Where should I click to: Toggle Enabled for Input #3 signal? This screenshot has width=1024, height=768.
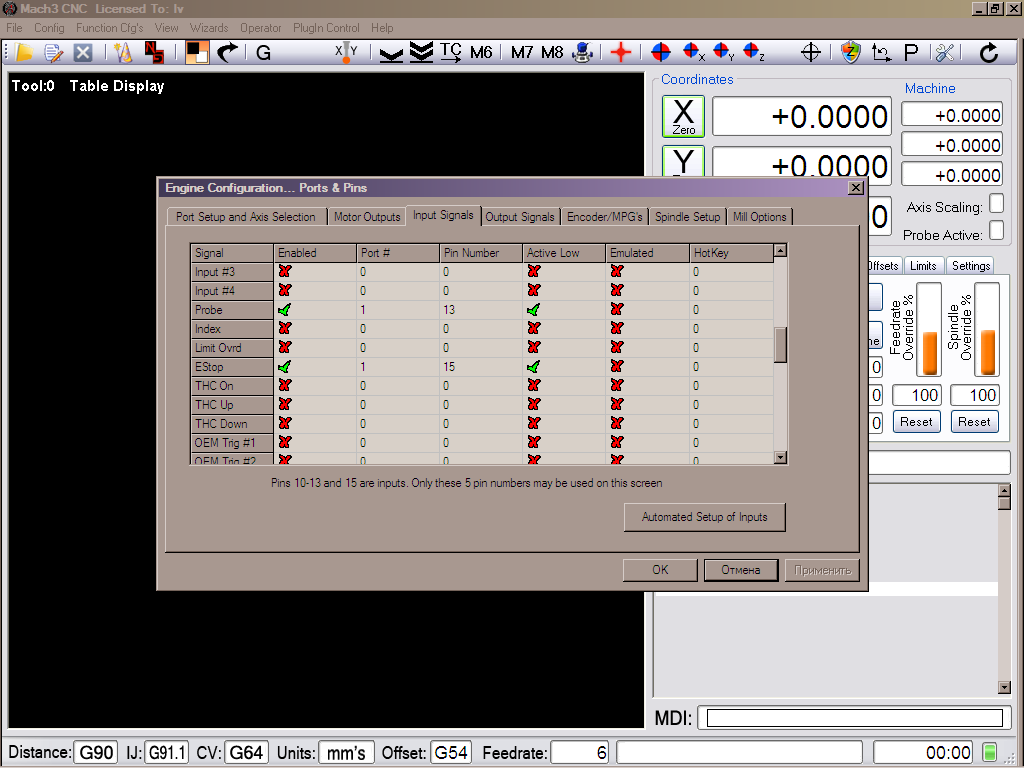pos(285,271)
